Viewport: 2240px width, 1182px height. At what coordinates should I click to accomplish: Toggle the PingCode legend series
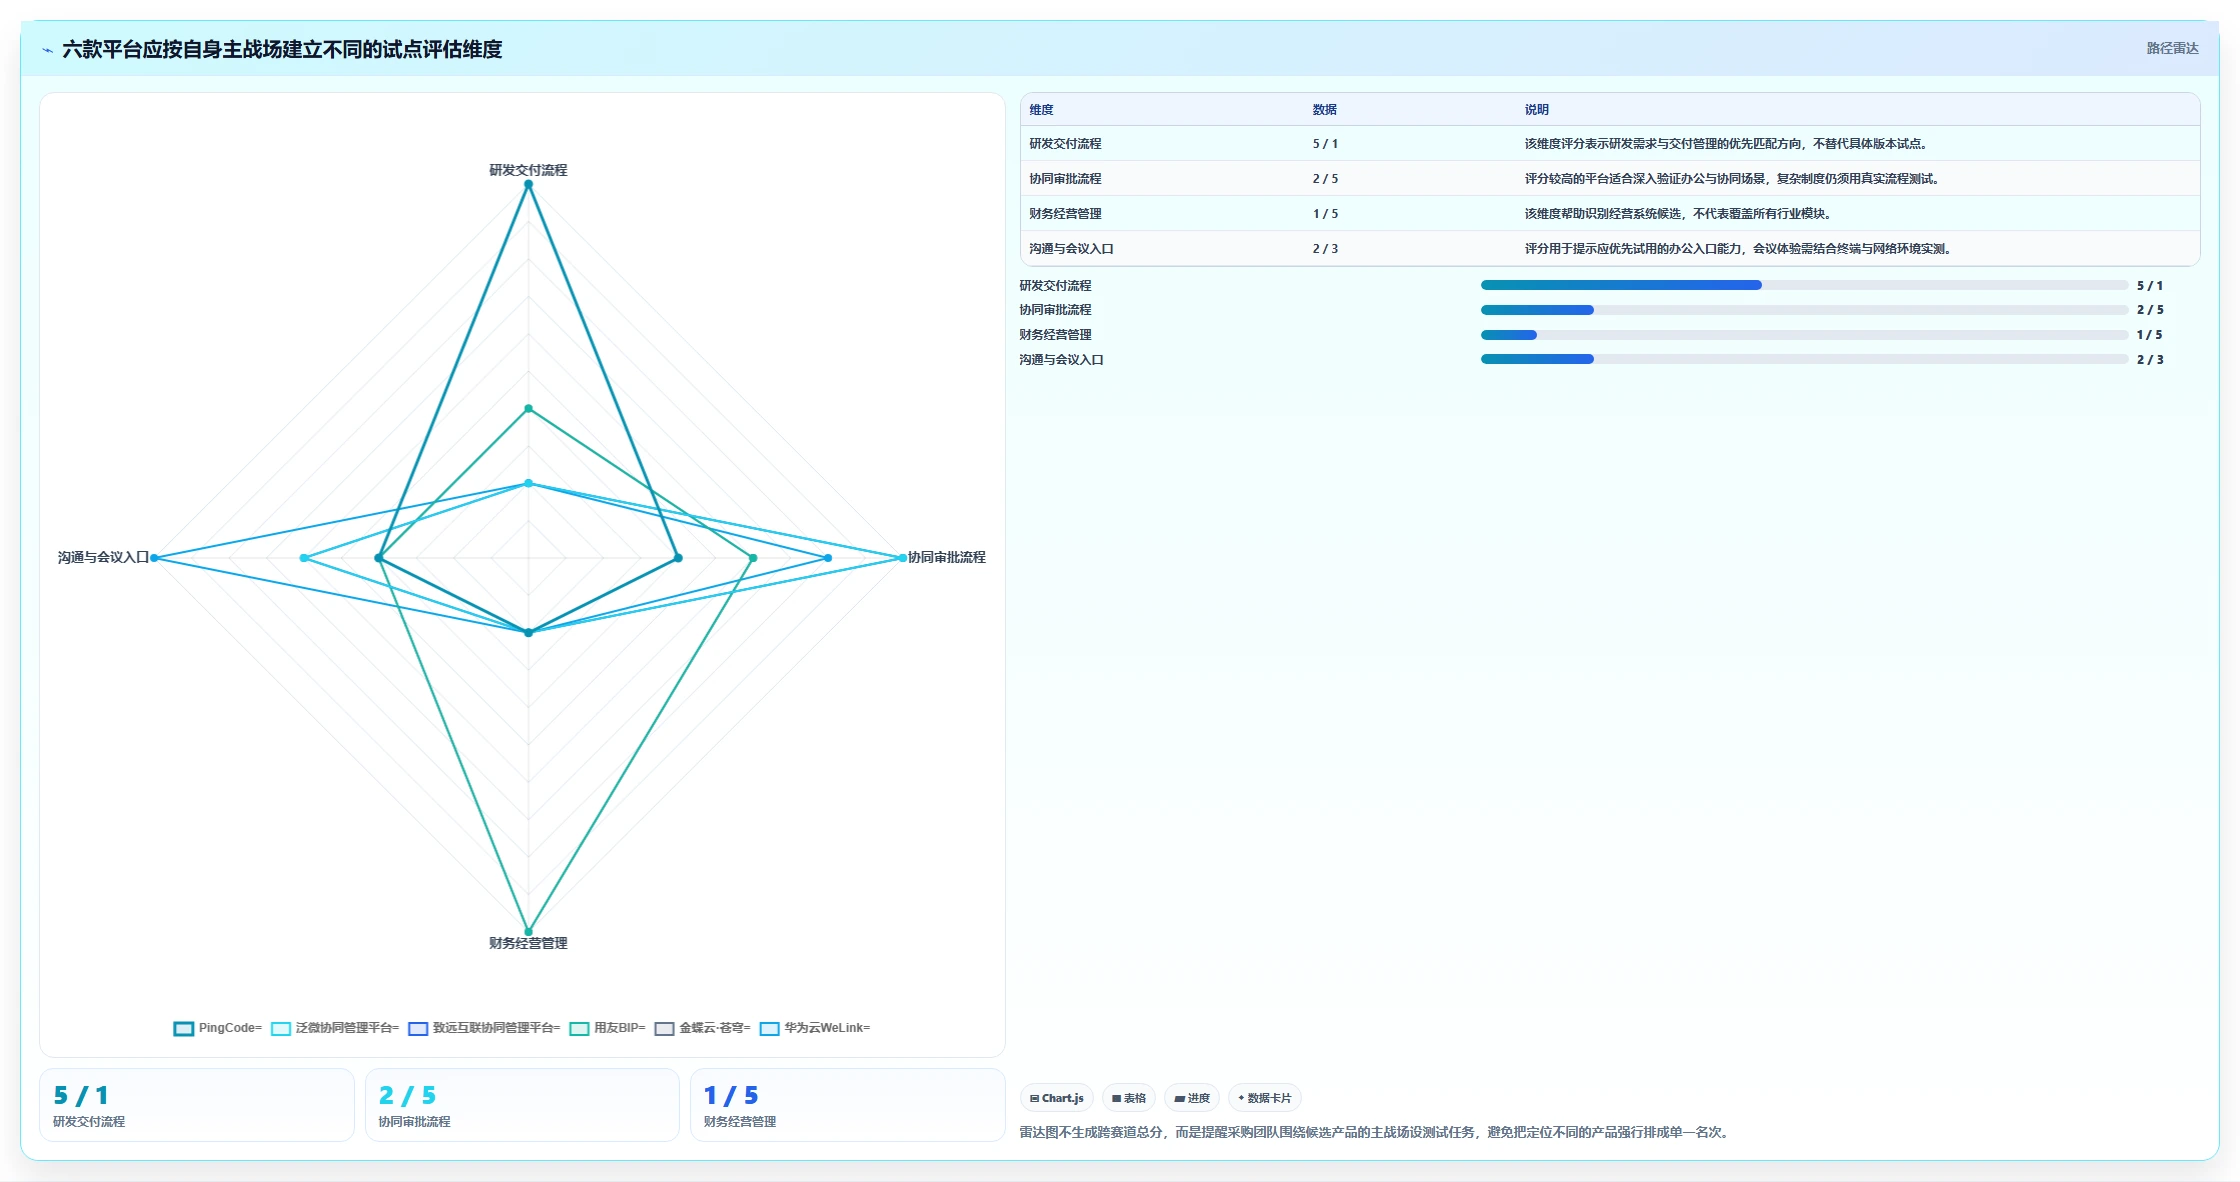coord(217,1028)
